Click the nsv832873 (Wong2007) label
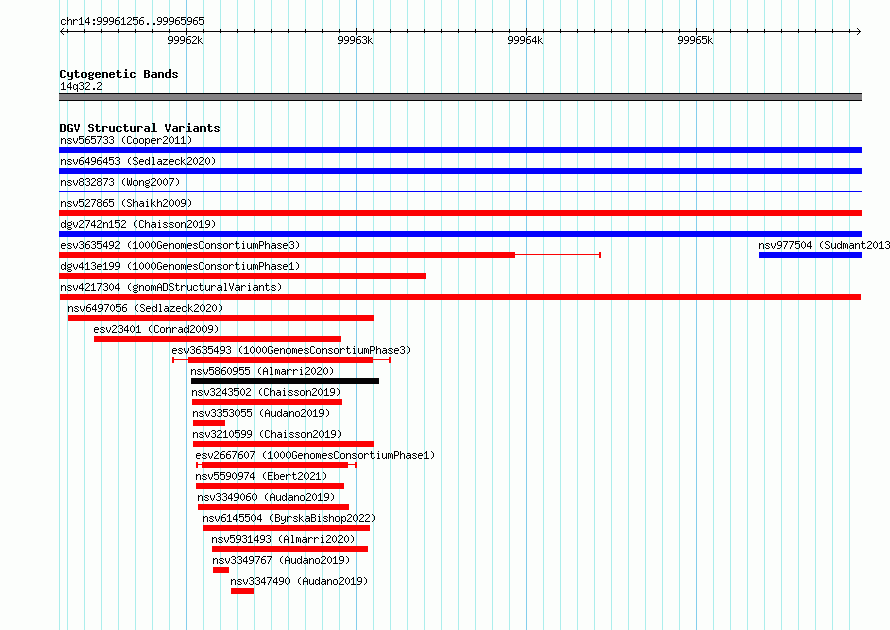 [120, 182]
